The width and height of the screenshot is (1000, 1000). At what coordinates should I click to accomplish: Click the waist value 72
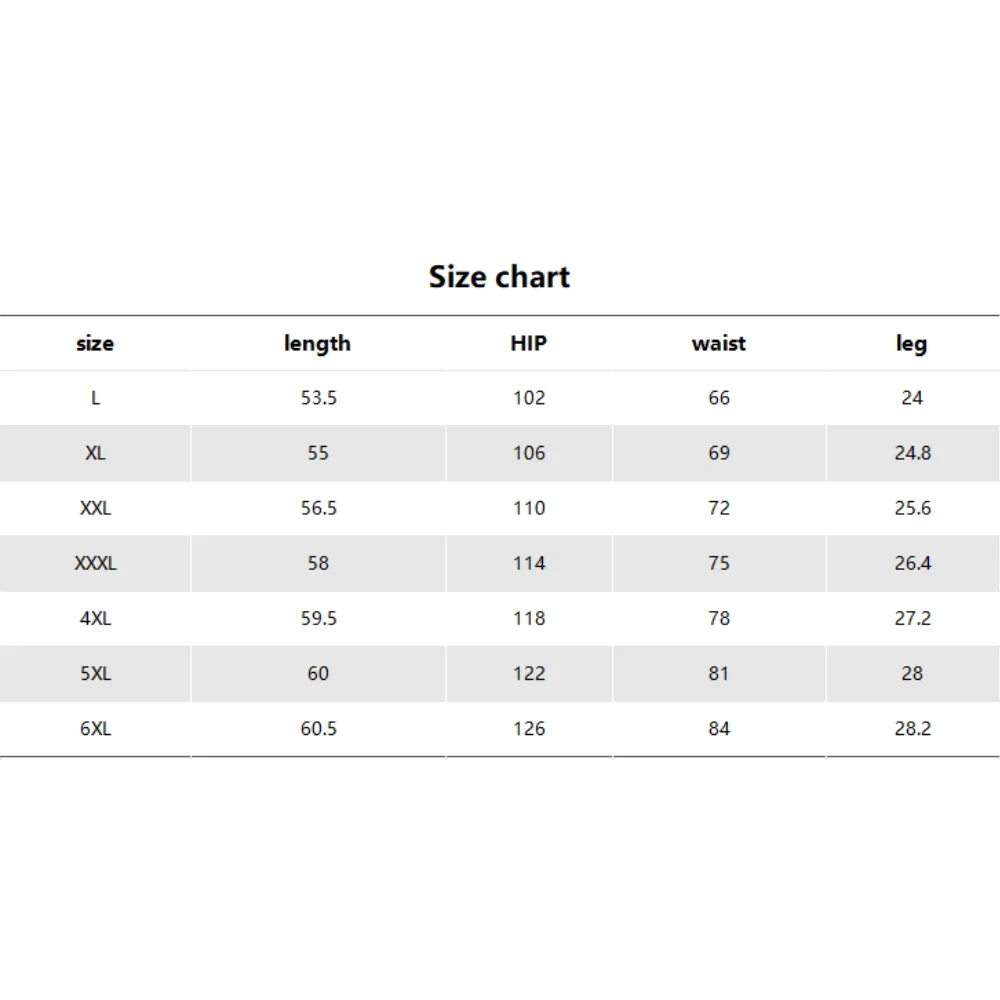point(719,508)
